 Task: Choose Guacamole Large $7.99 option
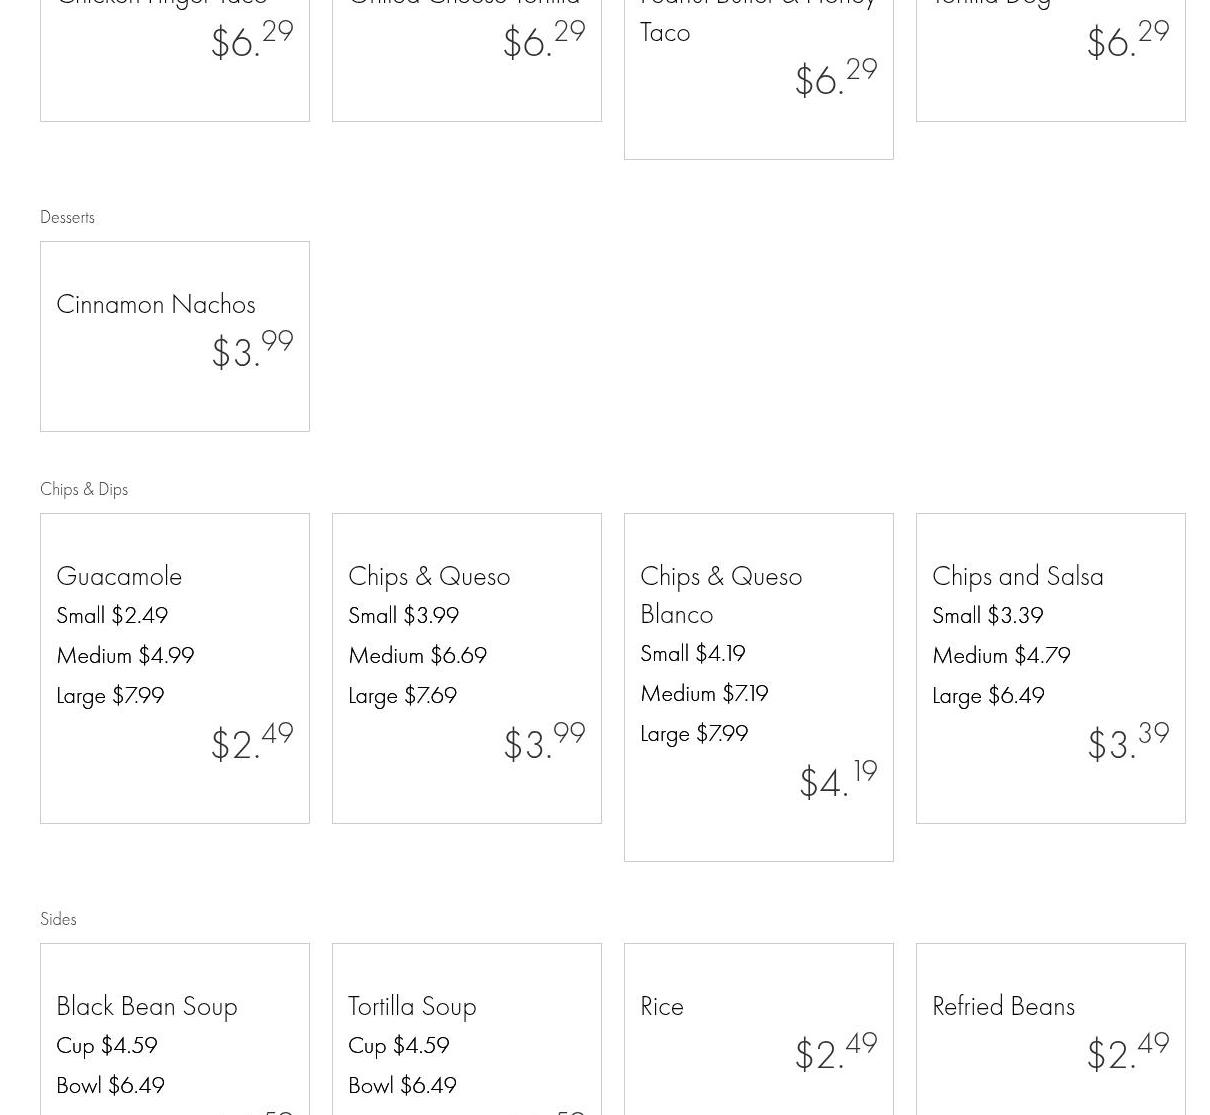point(110,695)
